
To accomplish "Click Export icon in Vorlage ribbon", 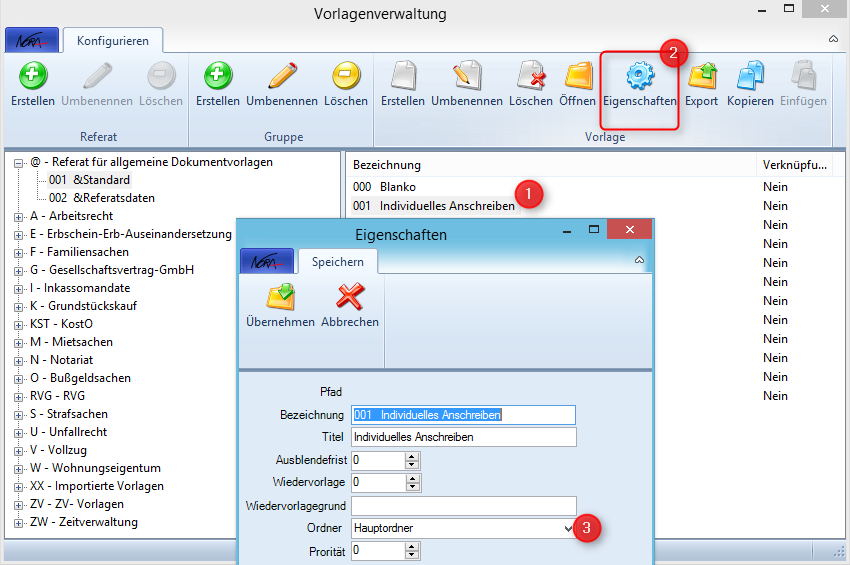I will [701, 77].
